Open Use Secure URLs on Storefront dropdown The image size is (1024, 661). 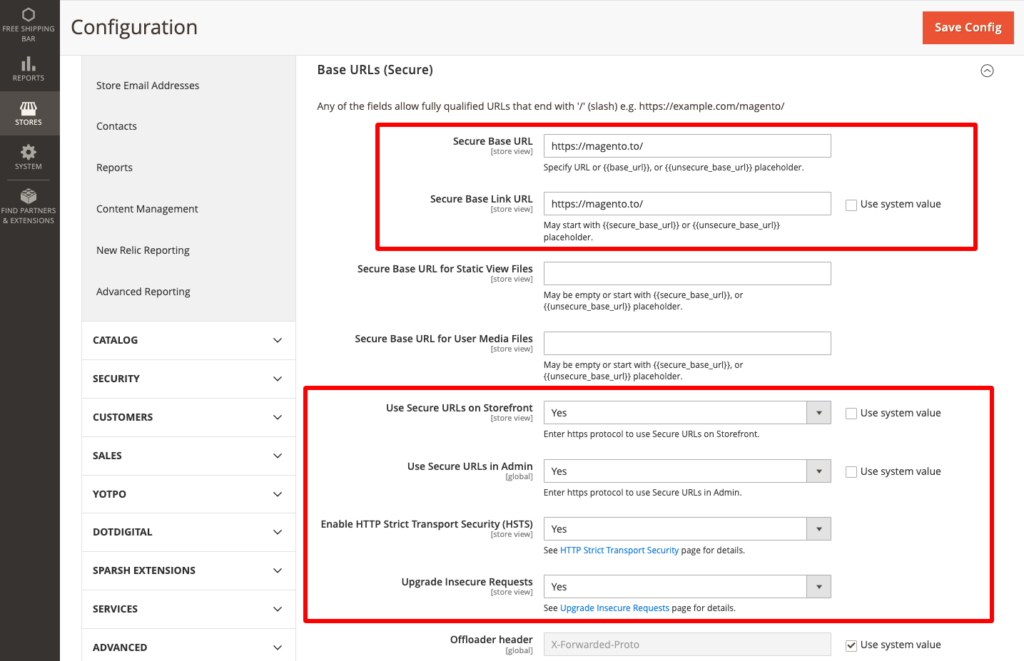[x=687, y=413]
